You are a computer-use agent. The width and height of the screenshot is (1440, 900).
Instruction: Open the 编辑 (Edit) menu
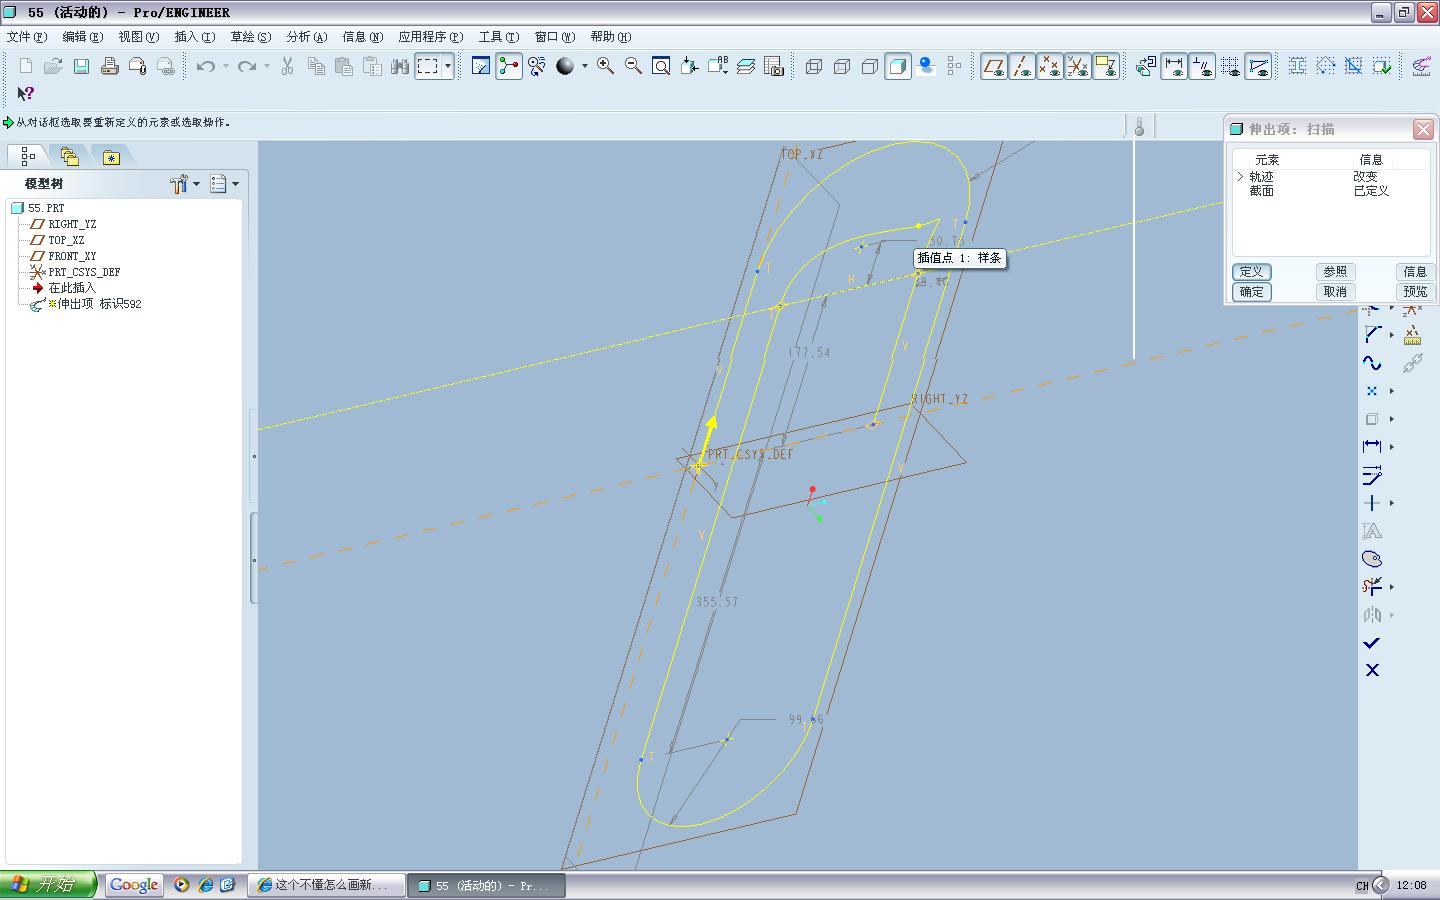point(83,37)
